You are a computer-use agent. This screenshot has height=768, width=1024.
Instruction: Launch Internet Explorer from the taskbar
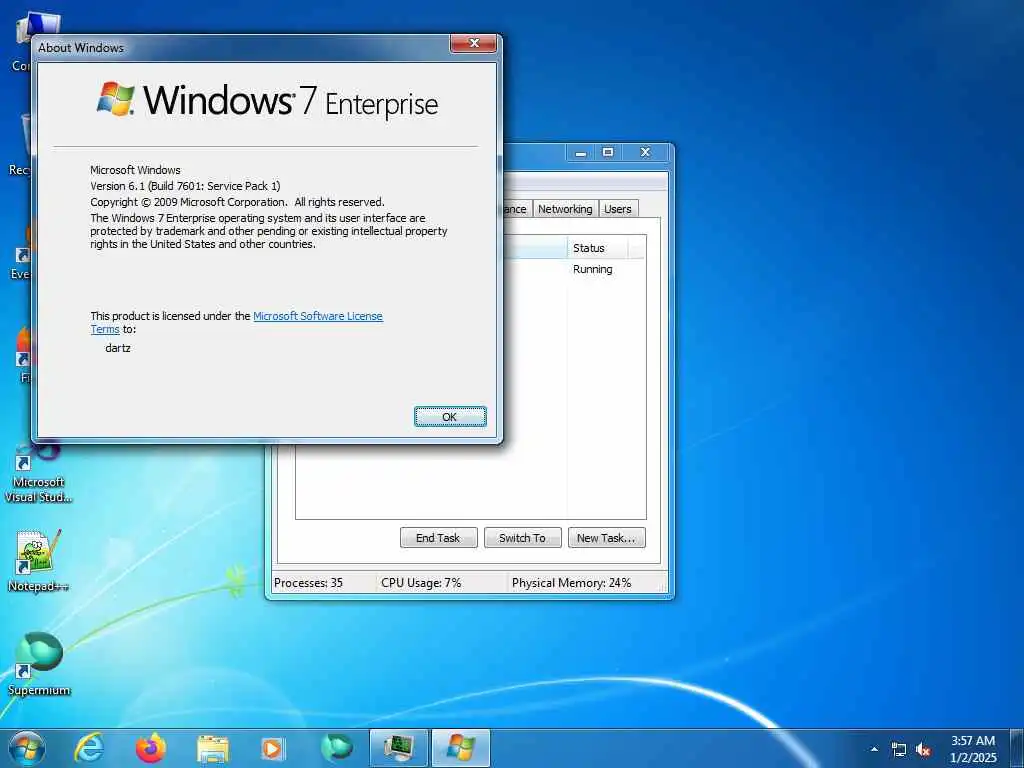89,748
